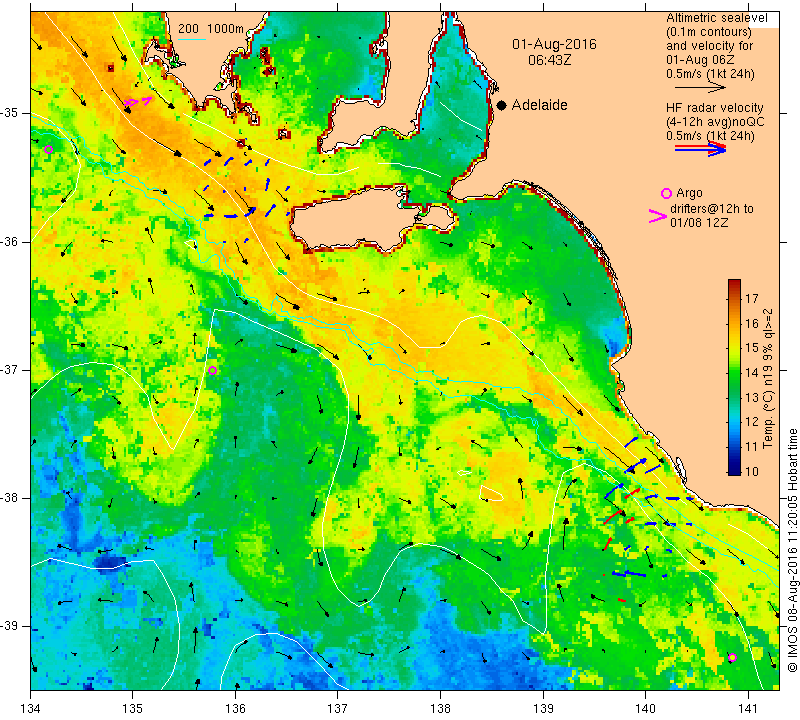800x720 pixels.
Task: Click the black Adelaide city dot
Action: [502, 105]
